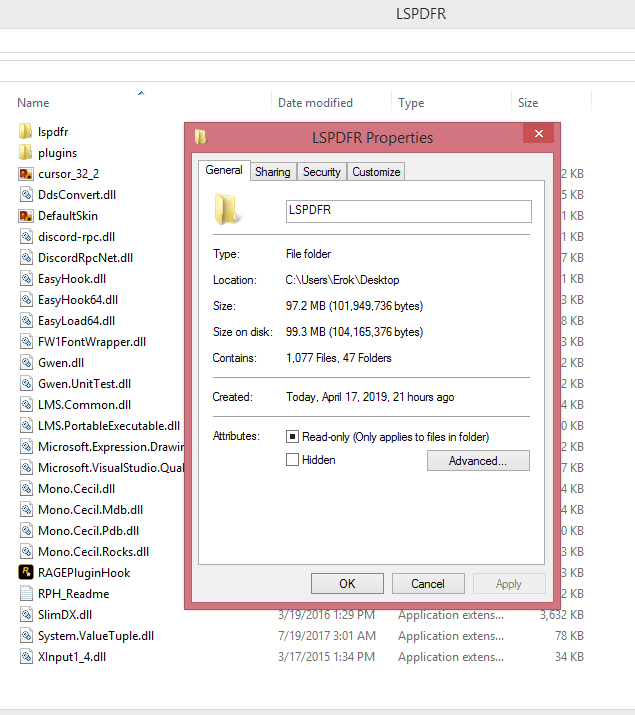Click the EasyLoad64.dll file icon
The height and width of the screenshot is (715, 635).
(x=26, y=321)
